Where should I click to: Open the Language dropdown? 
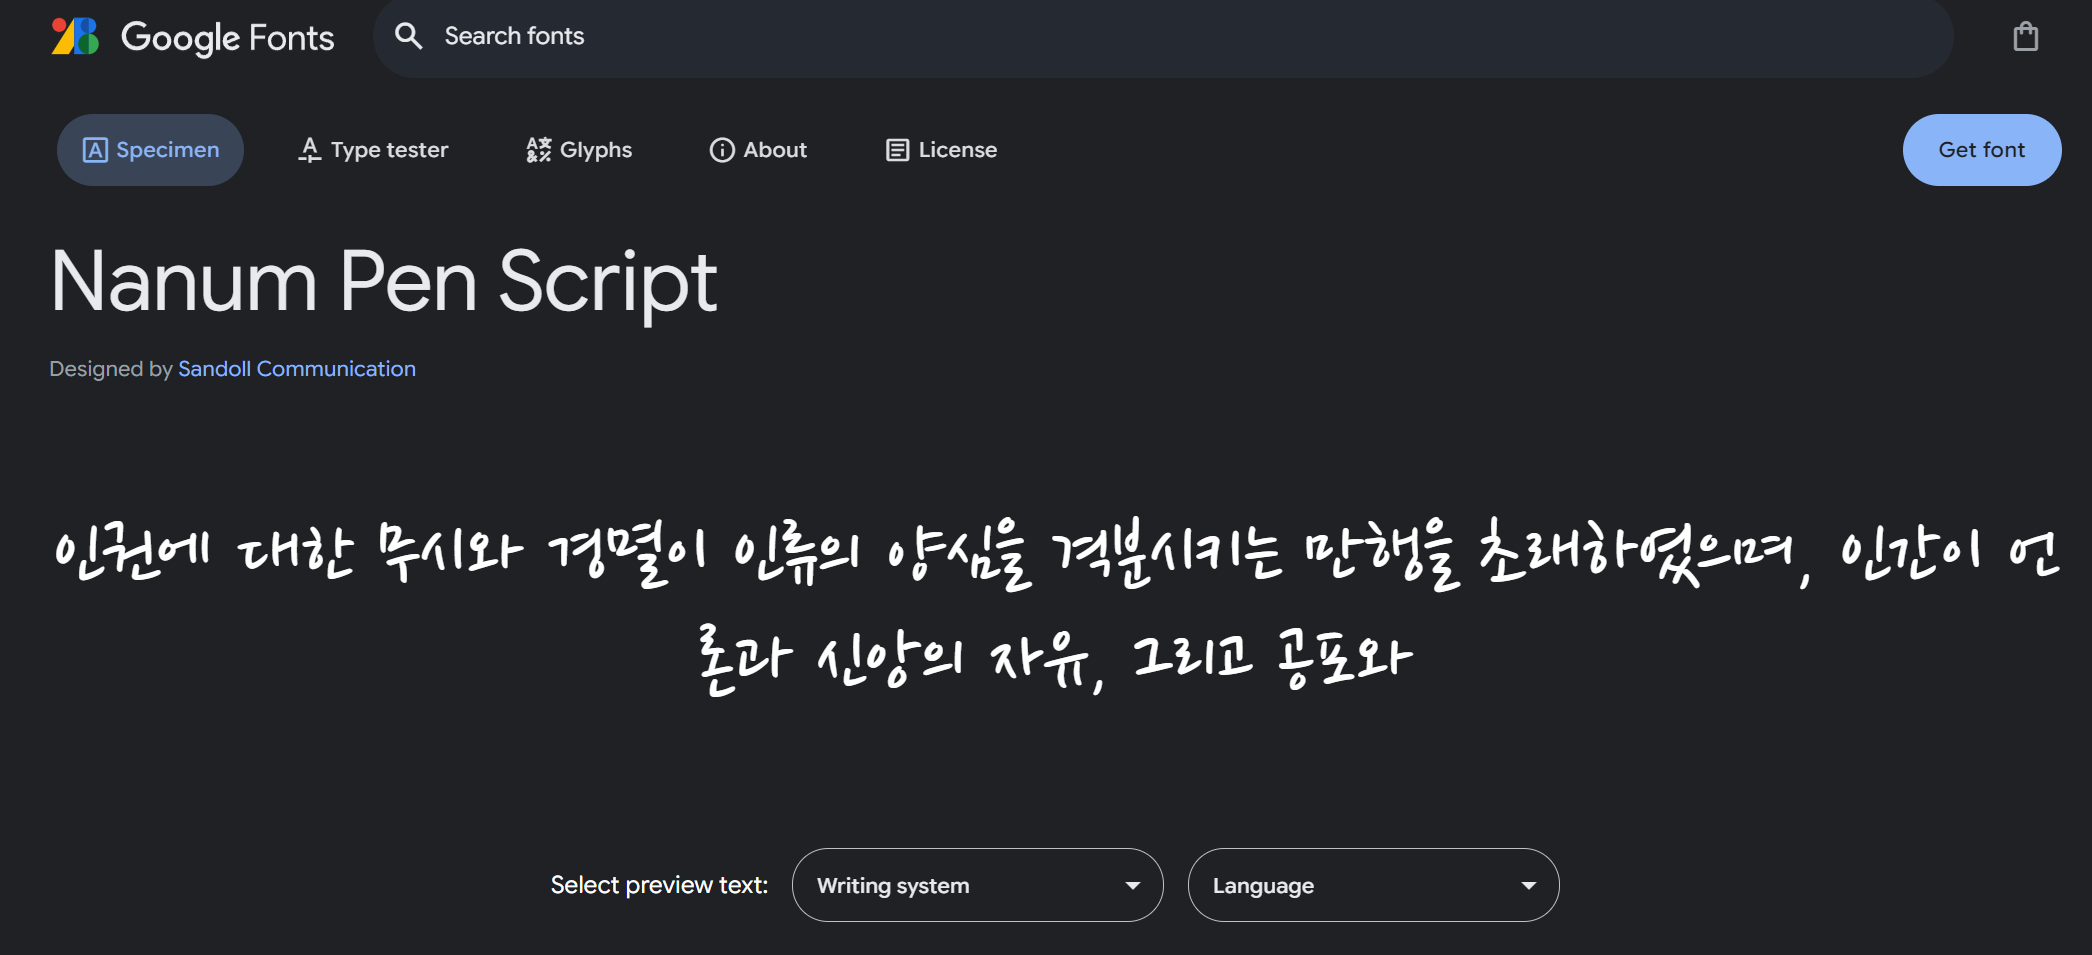click(x=1374, y=885)
